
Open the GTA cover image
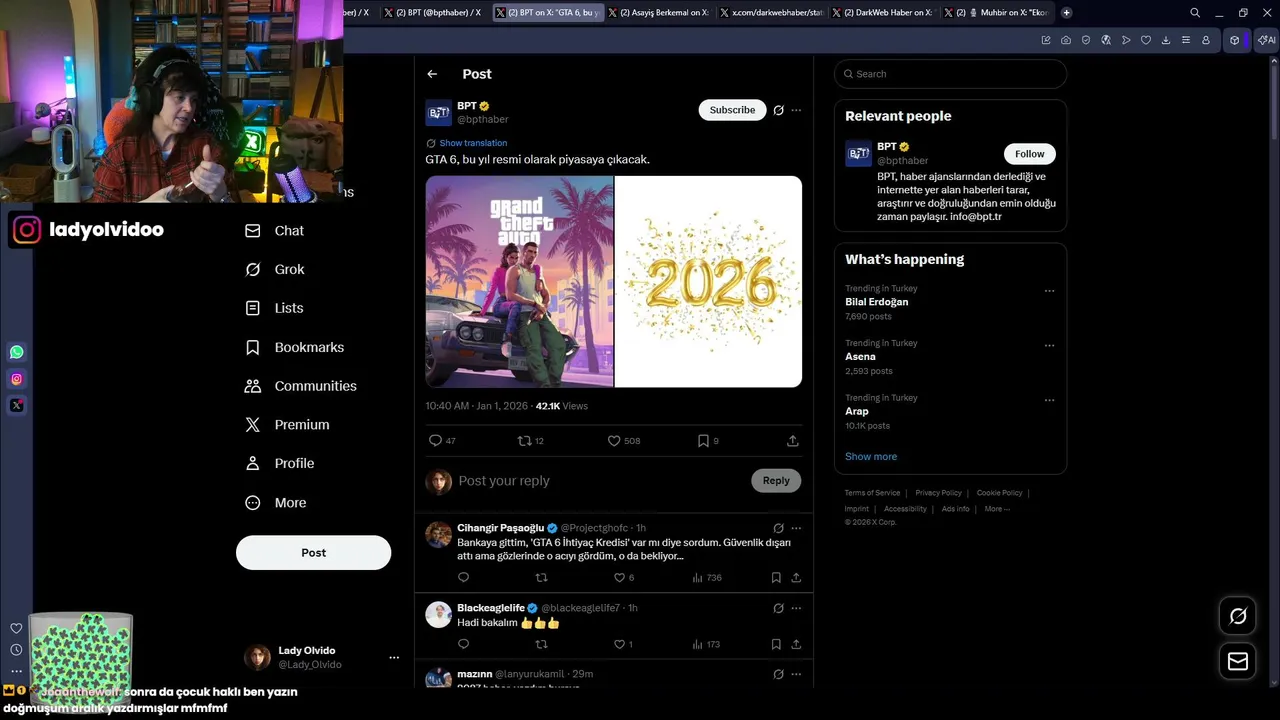click(x=519, y=281)
